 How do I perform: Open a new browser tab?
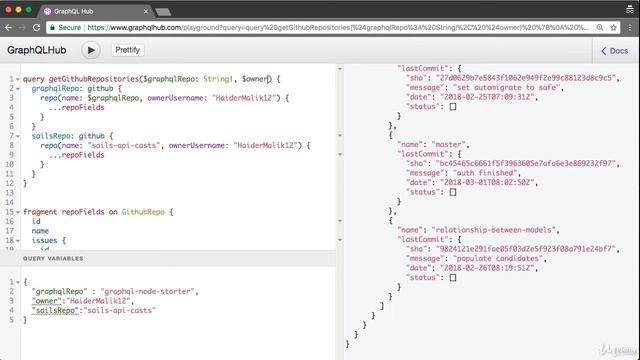pyautogui.click(x=163, y=12)
